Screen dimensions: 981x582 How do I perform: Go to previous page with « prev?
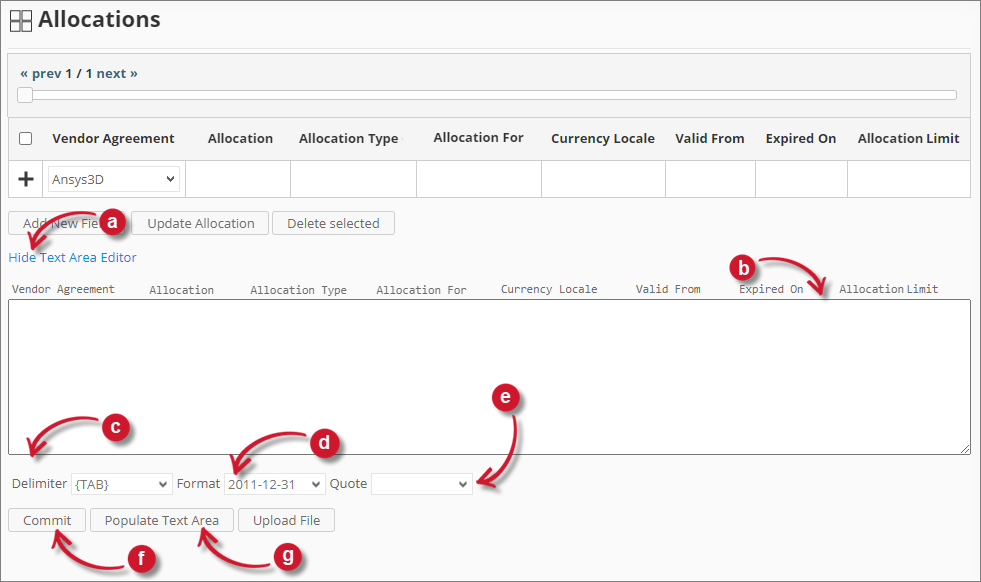pyautogui.click(x=41, y=74)
